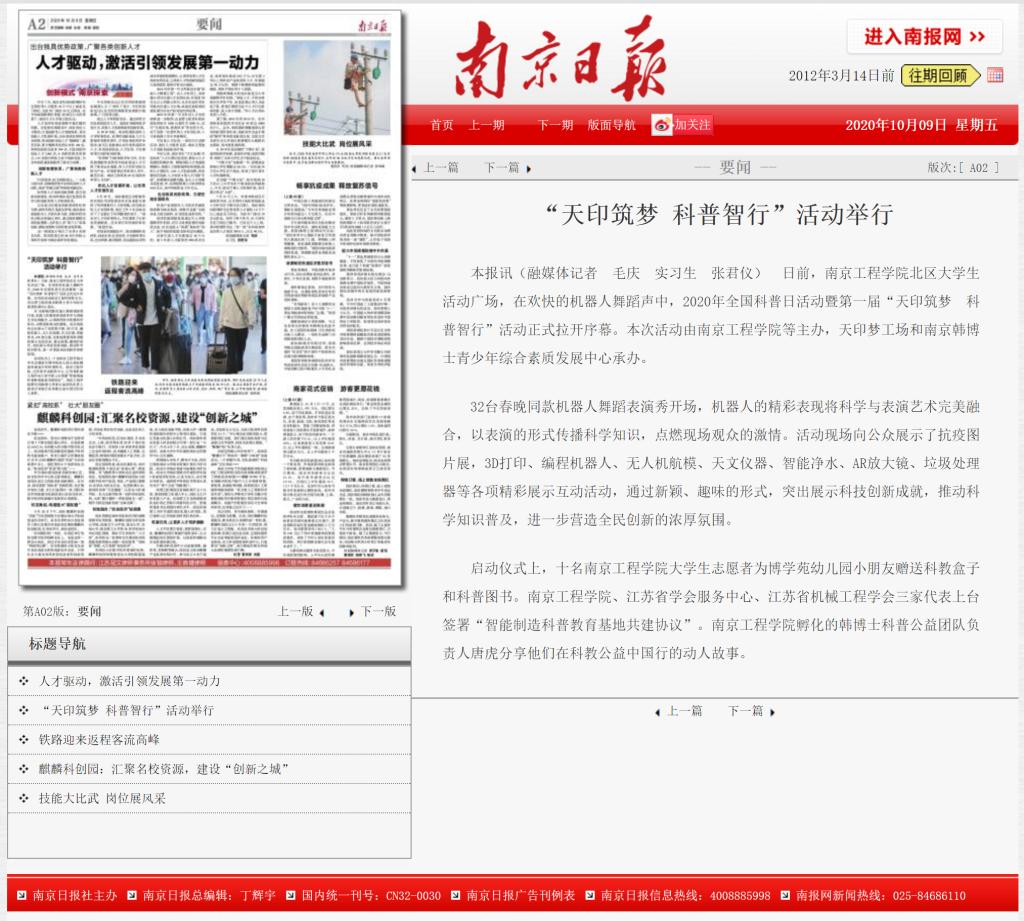This screenshot has height=921, width=1024.
Task: Click the footer icon before 南京日报社主办
Action: 21,895
